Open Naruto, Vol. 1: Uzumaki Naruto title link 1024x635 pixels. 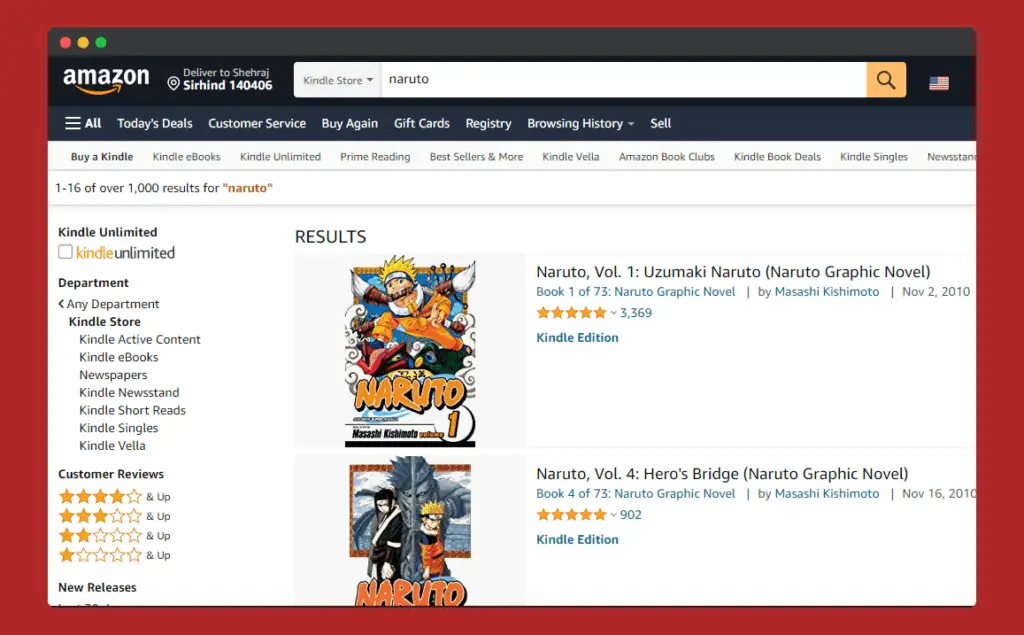tap(733, 272)
